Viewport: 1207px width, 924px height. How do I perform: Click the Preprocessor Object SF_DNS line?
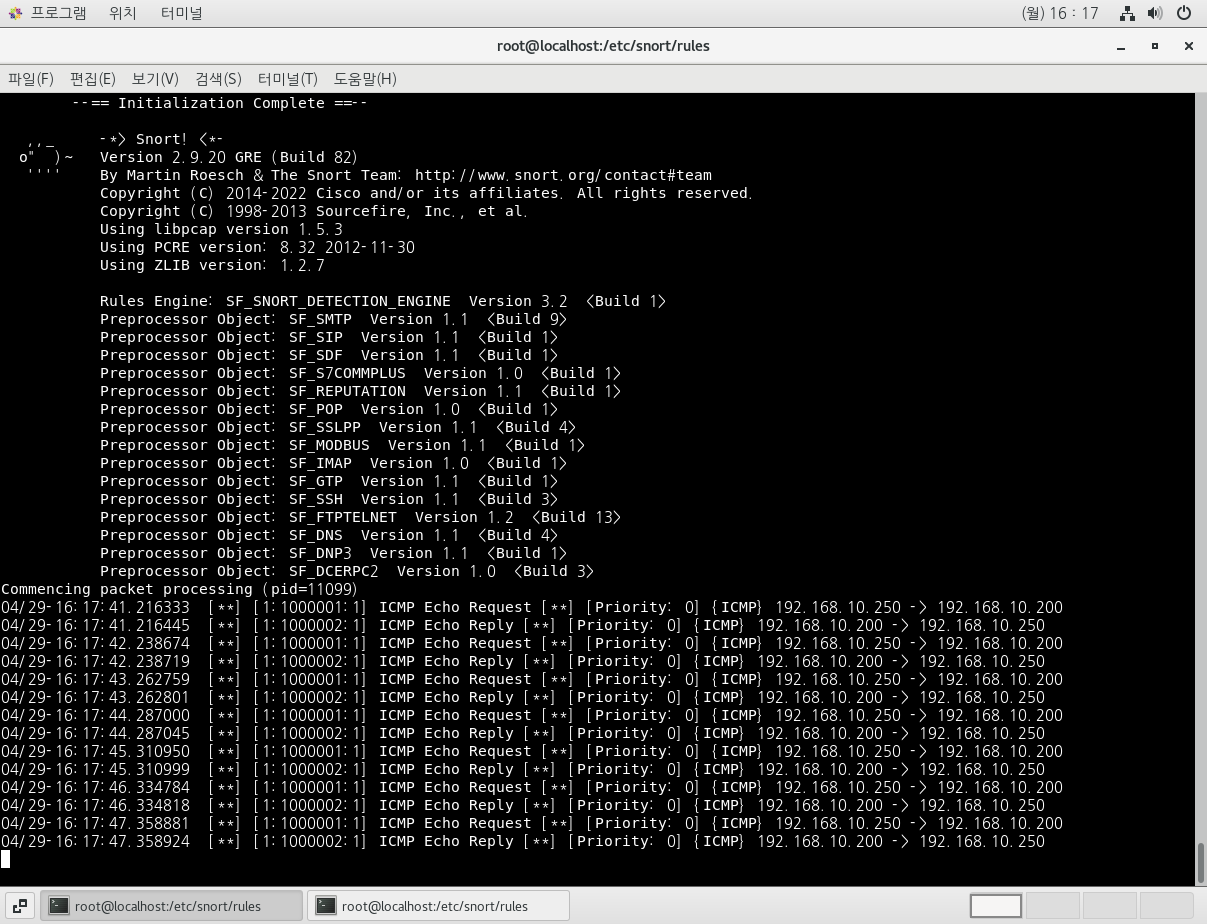tap(329, 535)
